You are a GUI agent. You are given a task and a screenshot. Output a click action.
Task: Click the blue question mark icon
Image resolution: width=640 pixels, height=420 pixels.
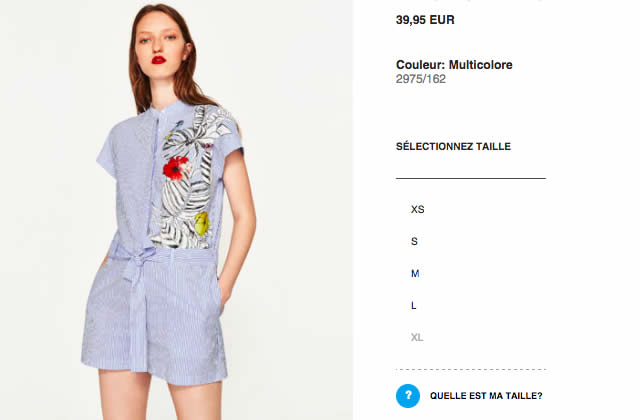point(408,396)
